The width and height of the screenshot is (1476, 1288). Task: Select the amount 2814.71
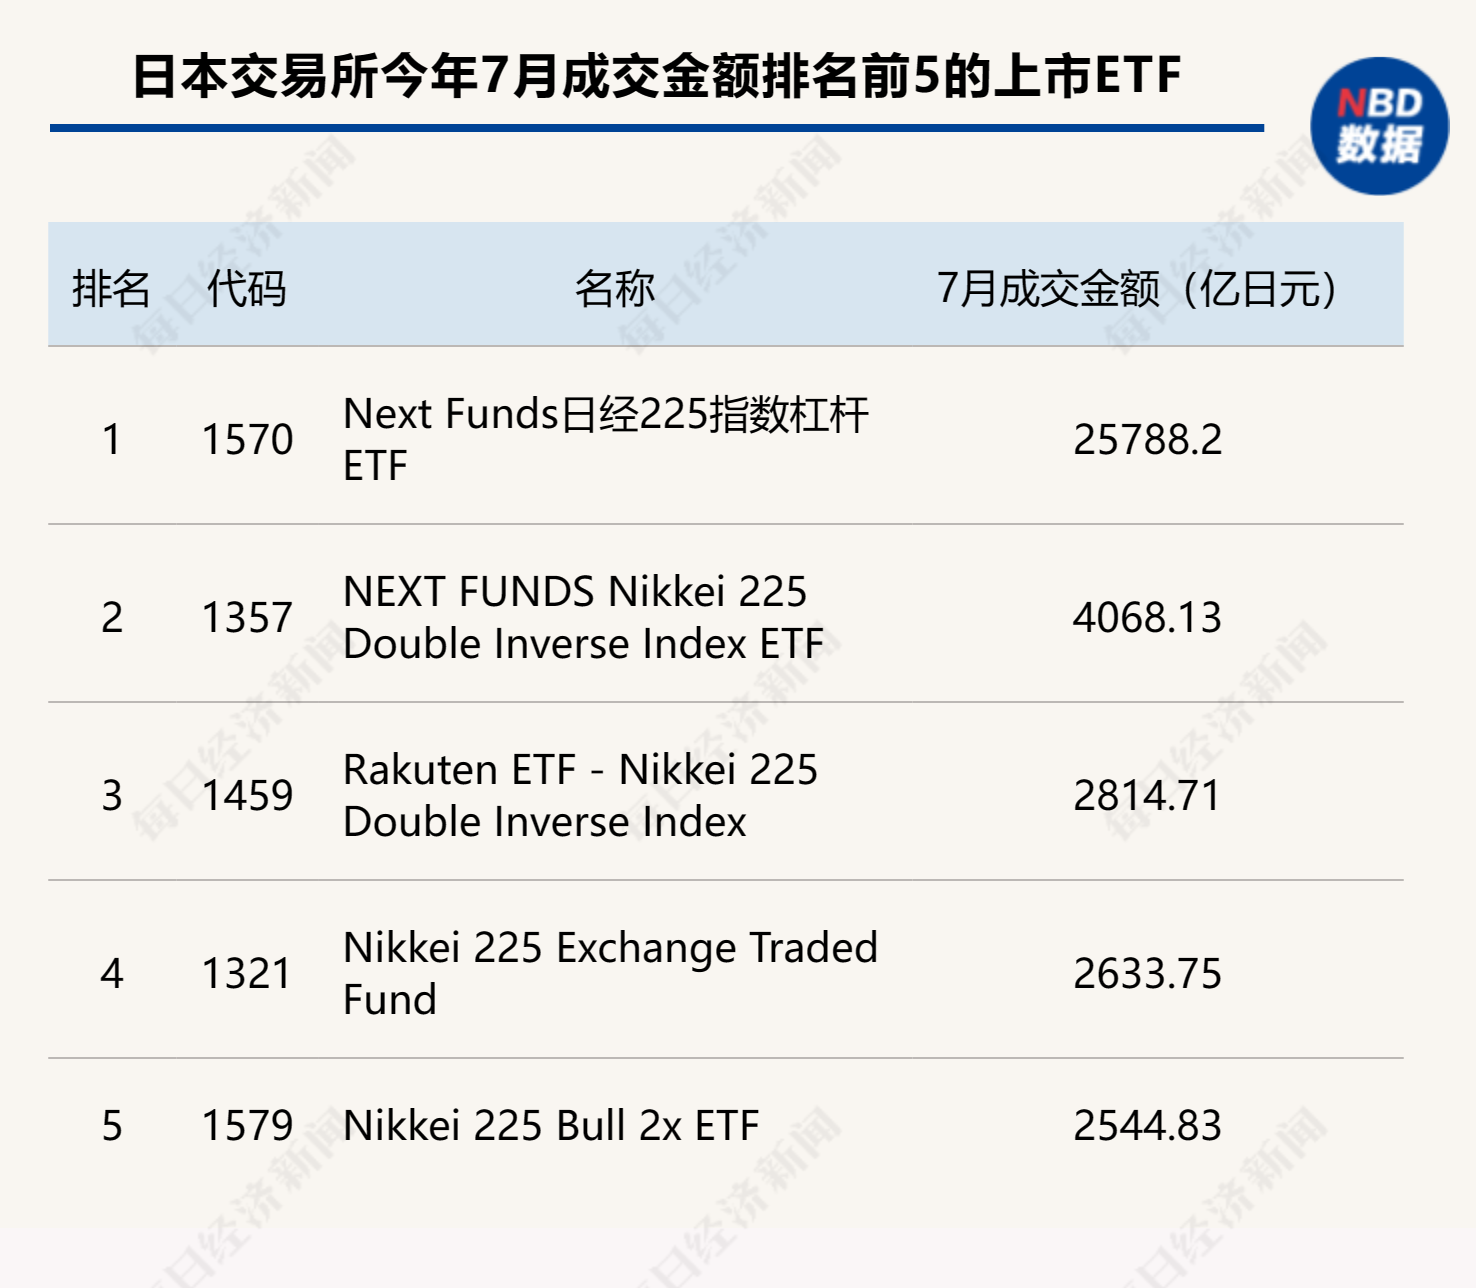[1148, 796]
